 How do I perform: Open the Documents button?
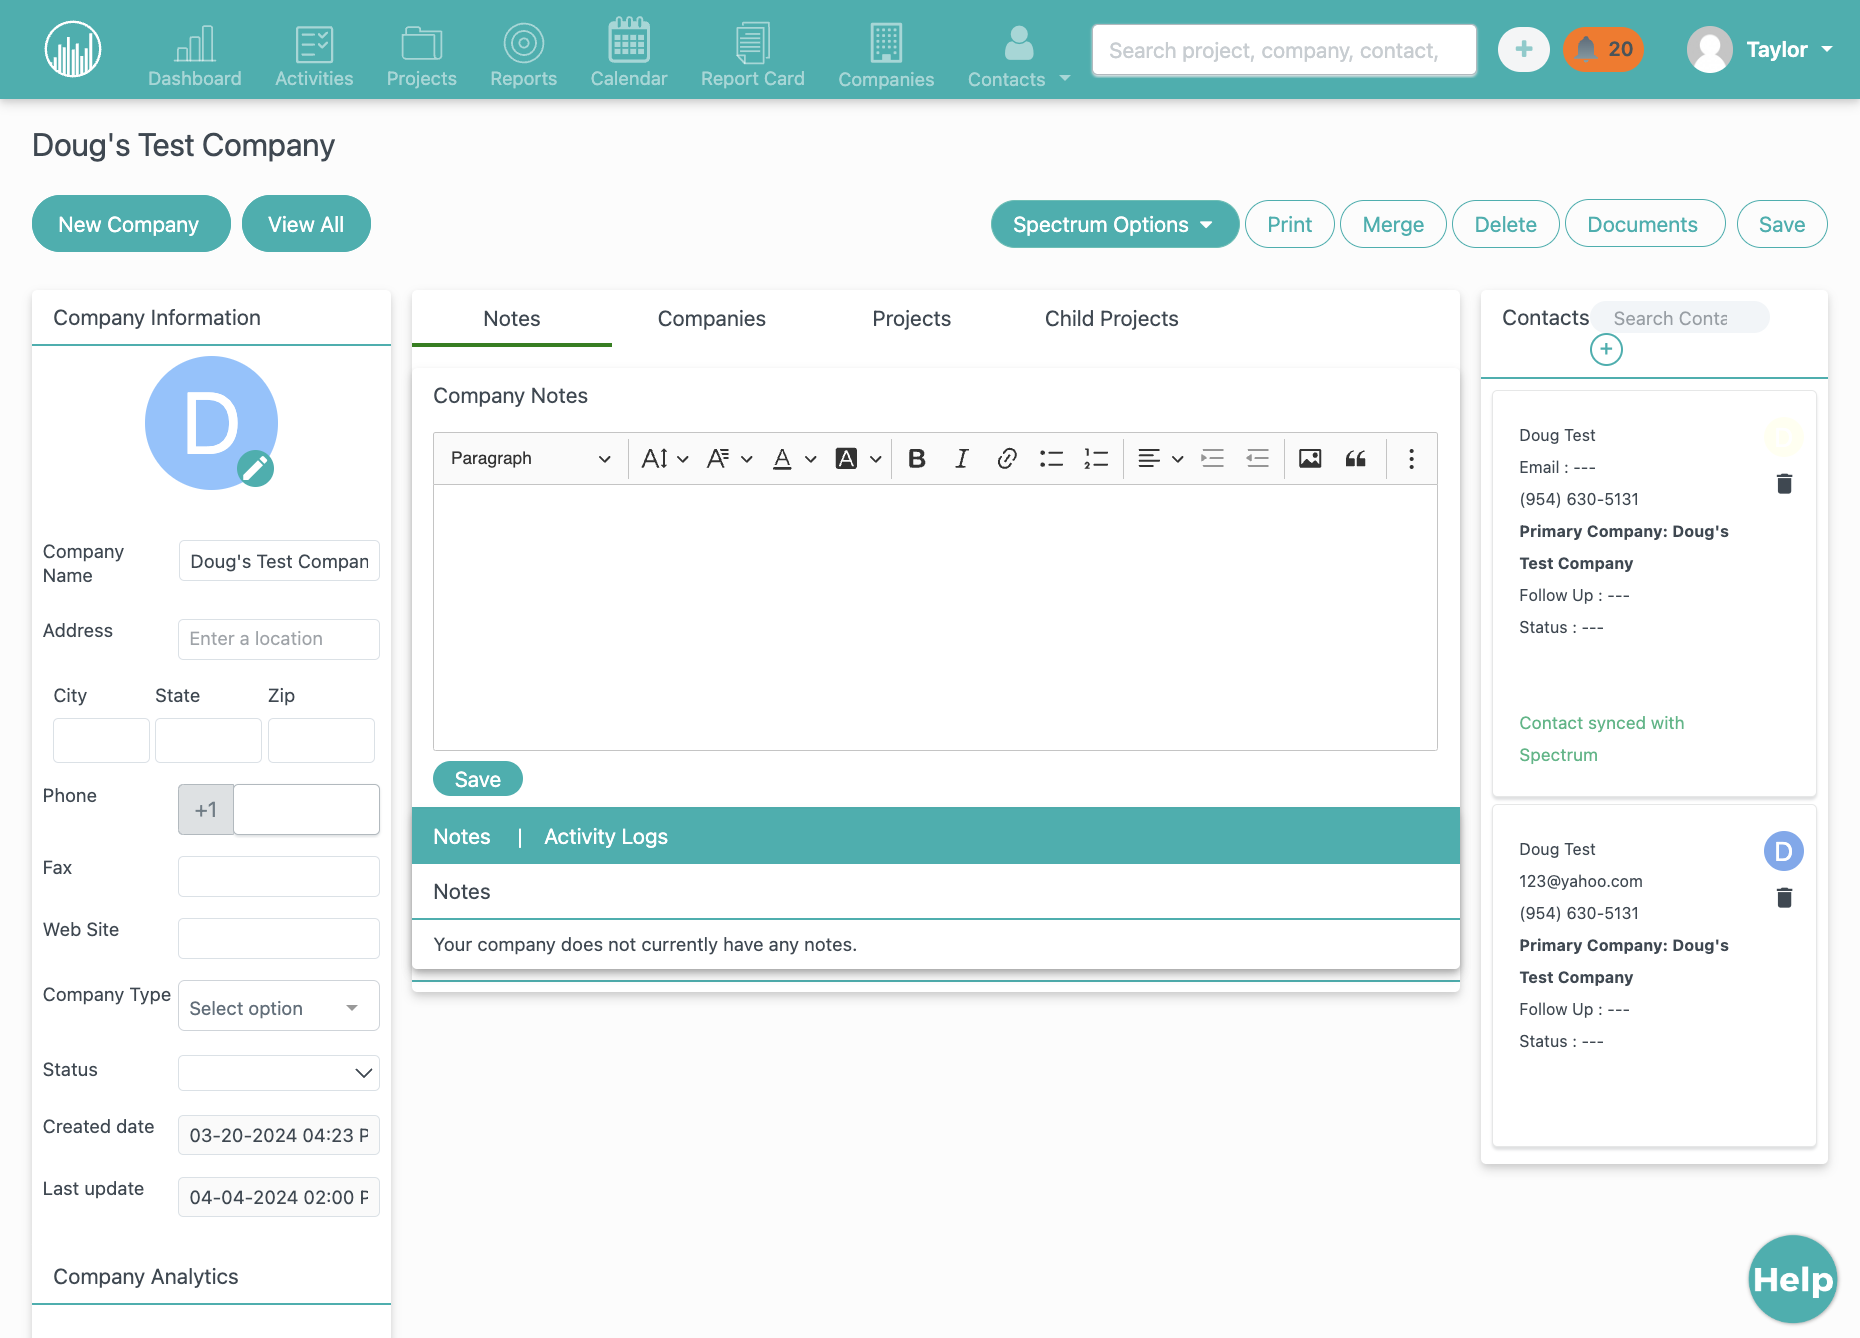[1644, 224]
